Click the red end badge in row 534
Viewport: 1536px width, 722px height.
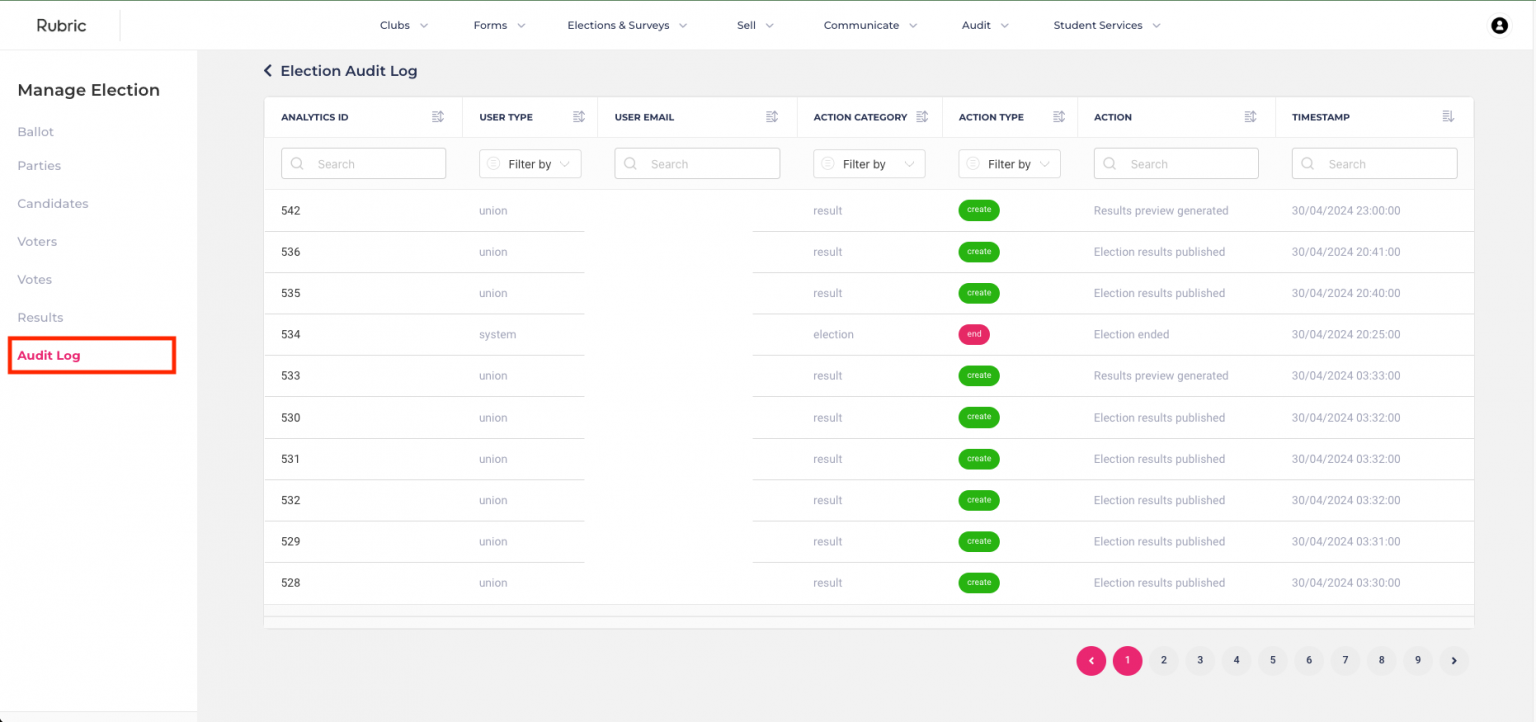coord(974,334)
